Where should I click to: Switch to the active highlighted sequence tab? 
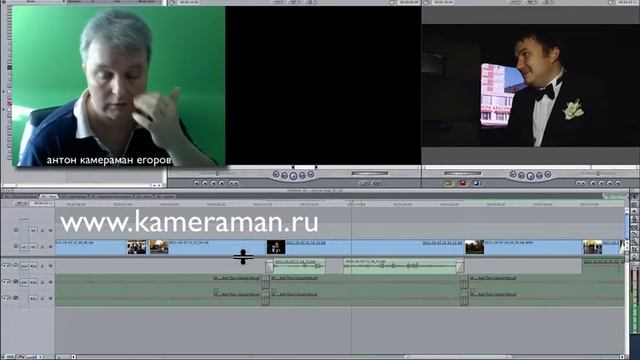point(49,196)
